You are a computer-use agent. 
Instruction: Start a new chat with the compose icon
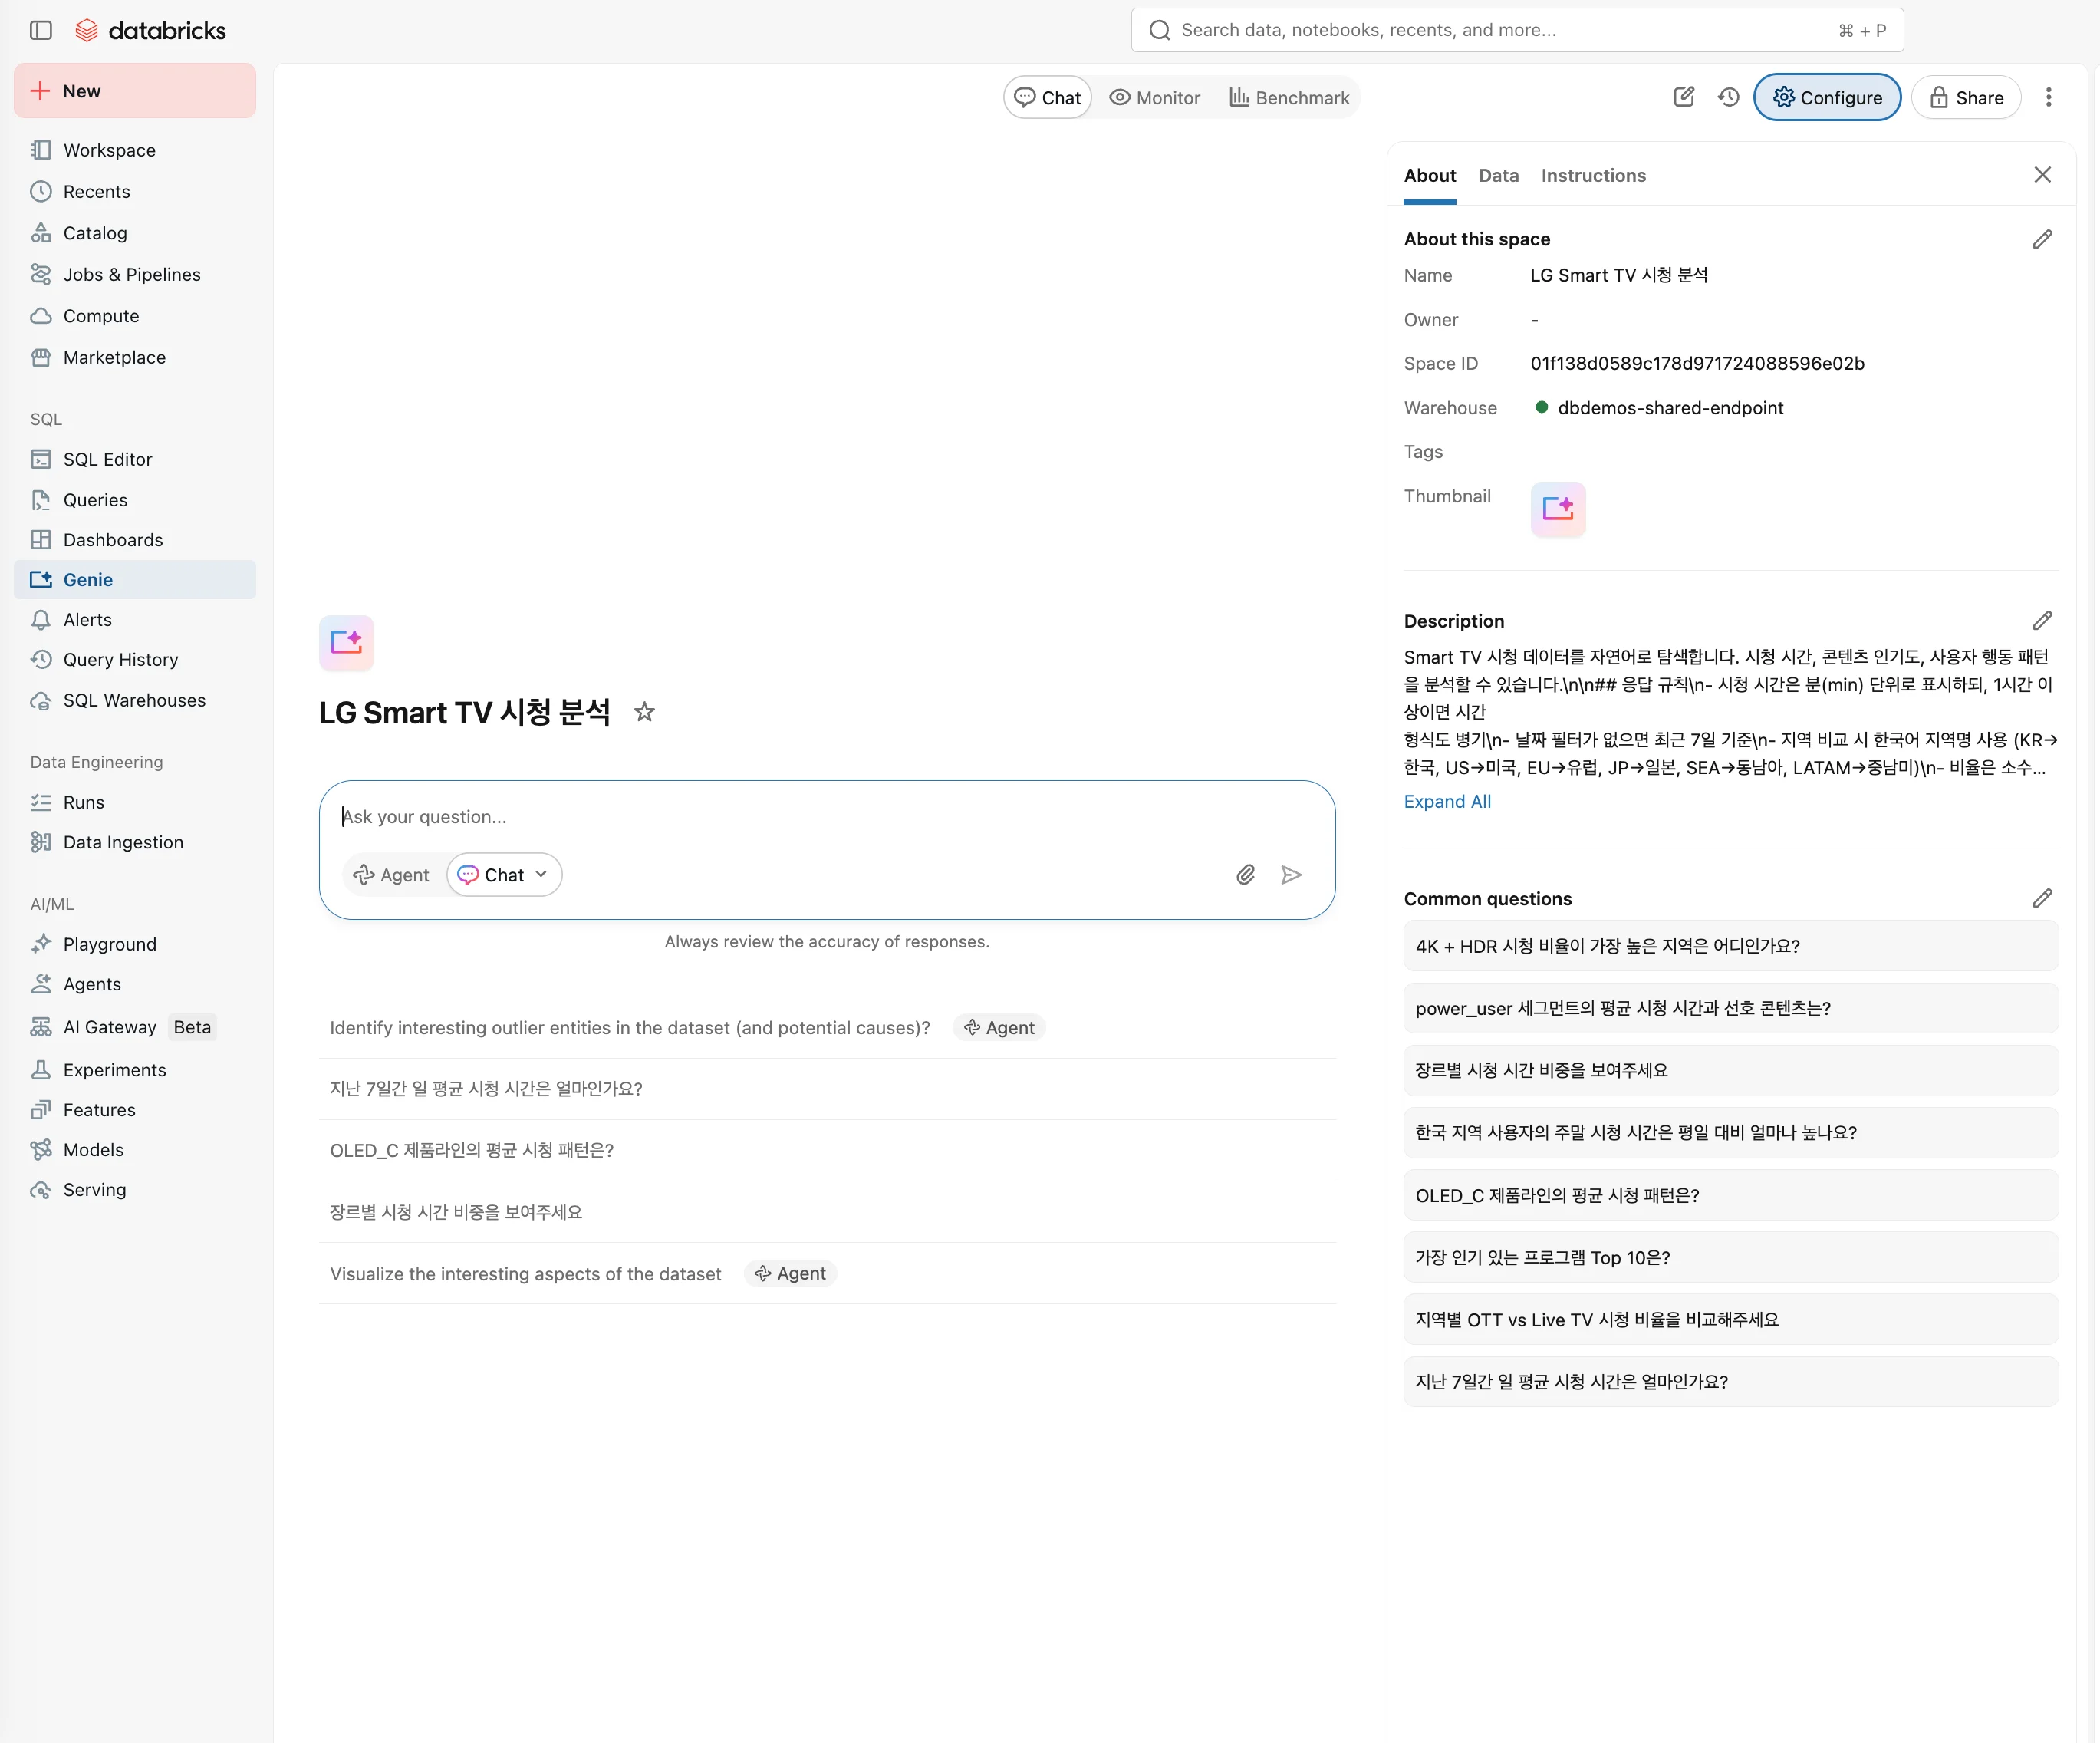[x=1684, y=97]
